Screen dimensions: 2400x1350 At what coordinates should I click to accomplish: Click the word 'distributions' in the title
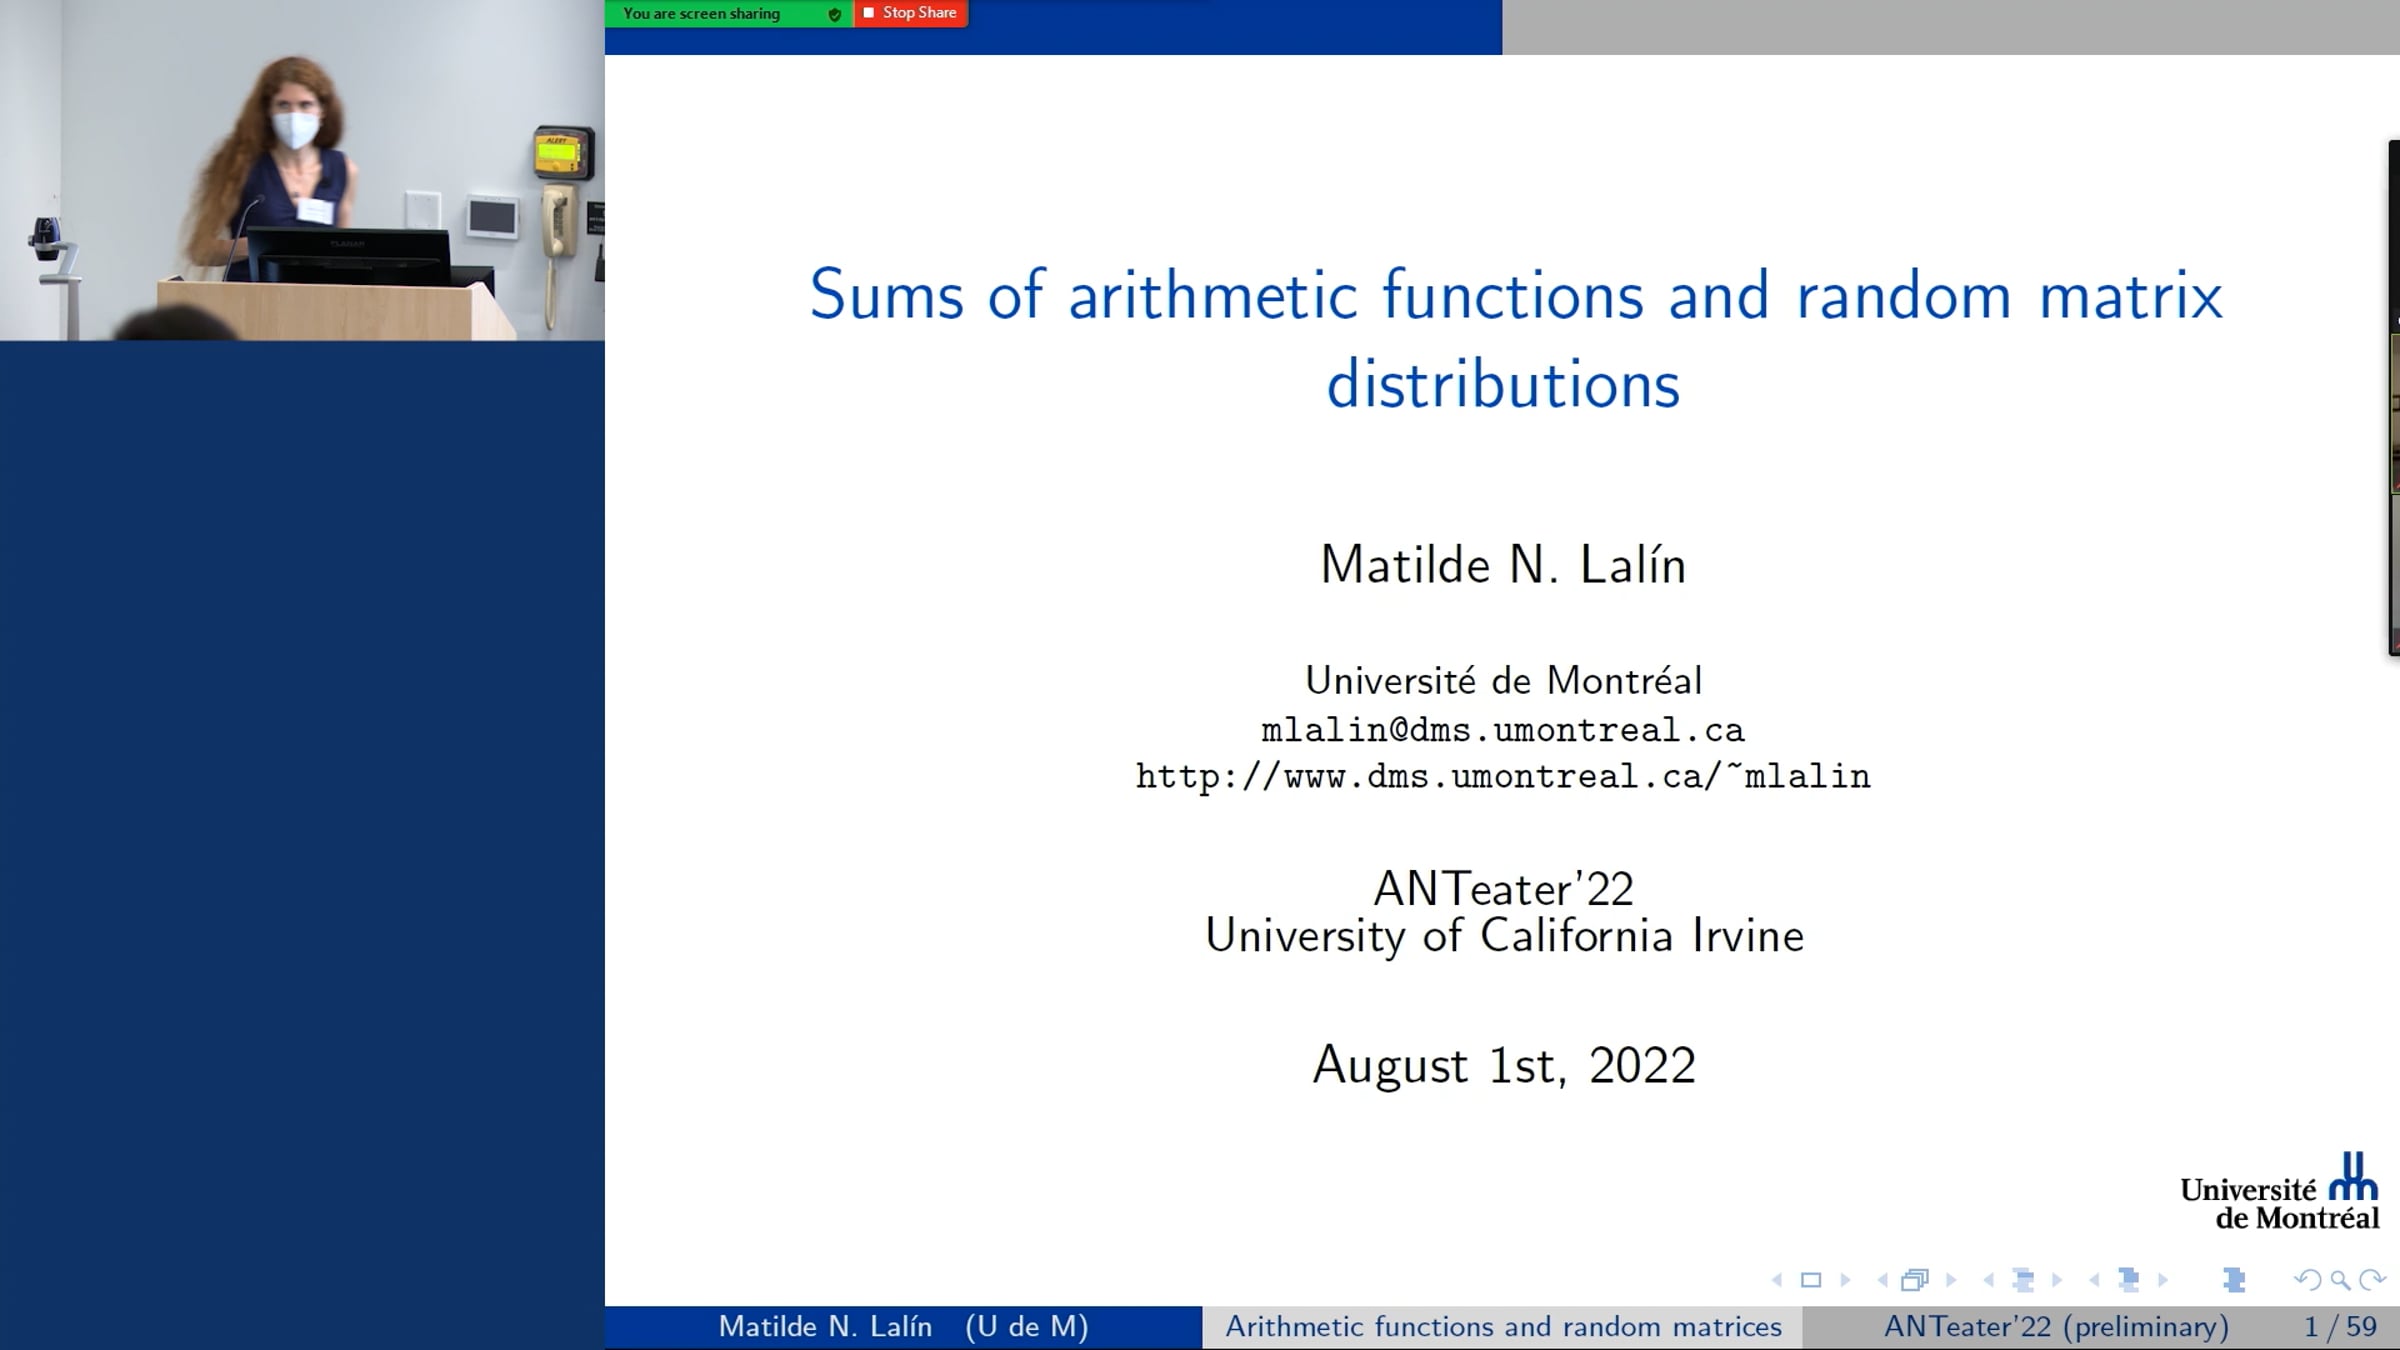coord(1503,385)
